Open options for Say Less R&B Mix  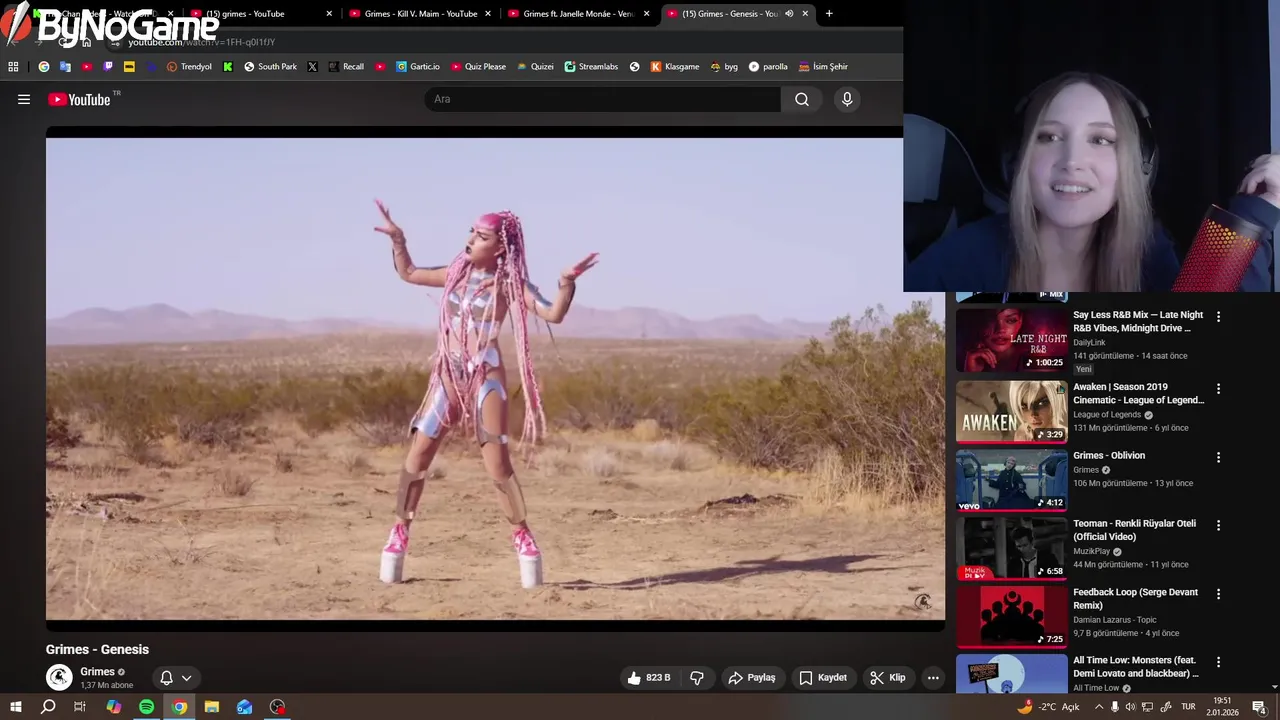1218,316
